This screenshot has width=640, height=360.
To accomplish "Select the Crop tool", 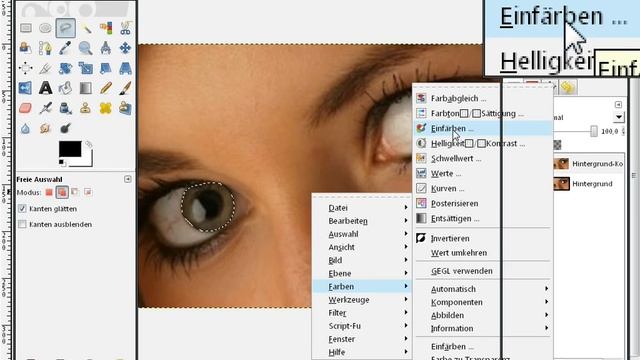I will click(45, 68).
